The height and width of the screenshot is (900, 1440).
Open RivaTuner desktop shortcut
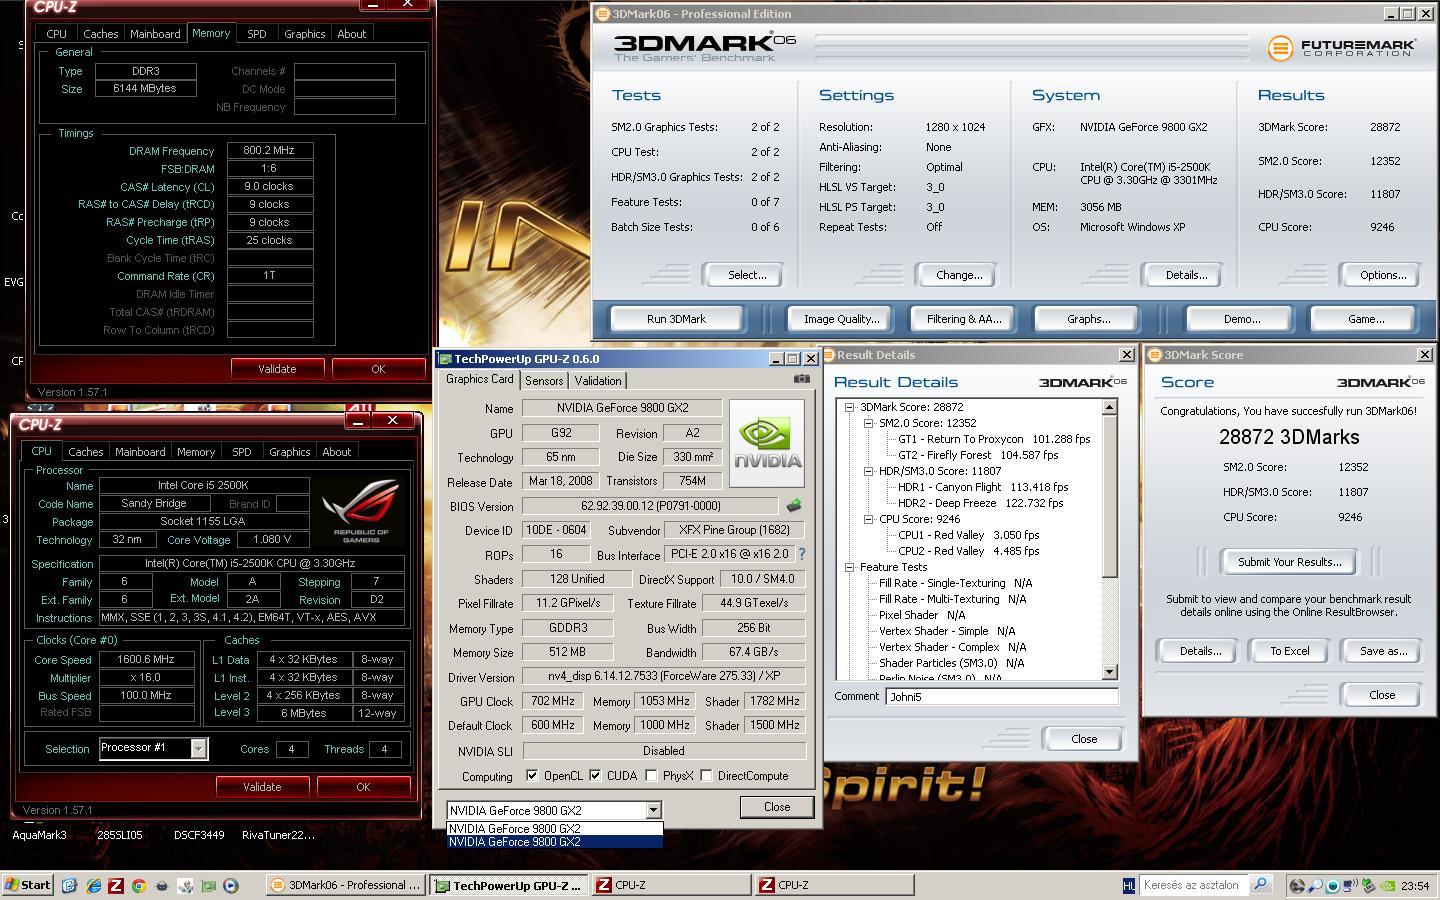[277, 835]
